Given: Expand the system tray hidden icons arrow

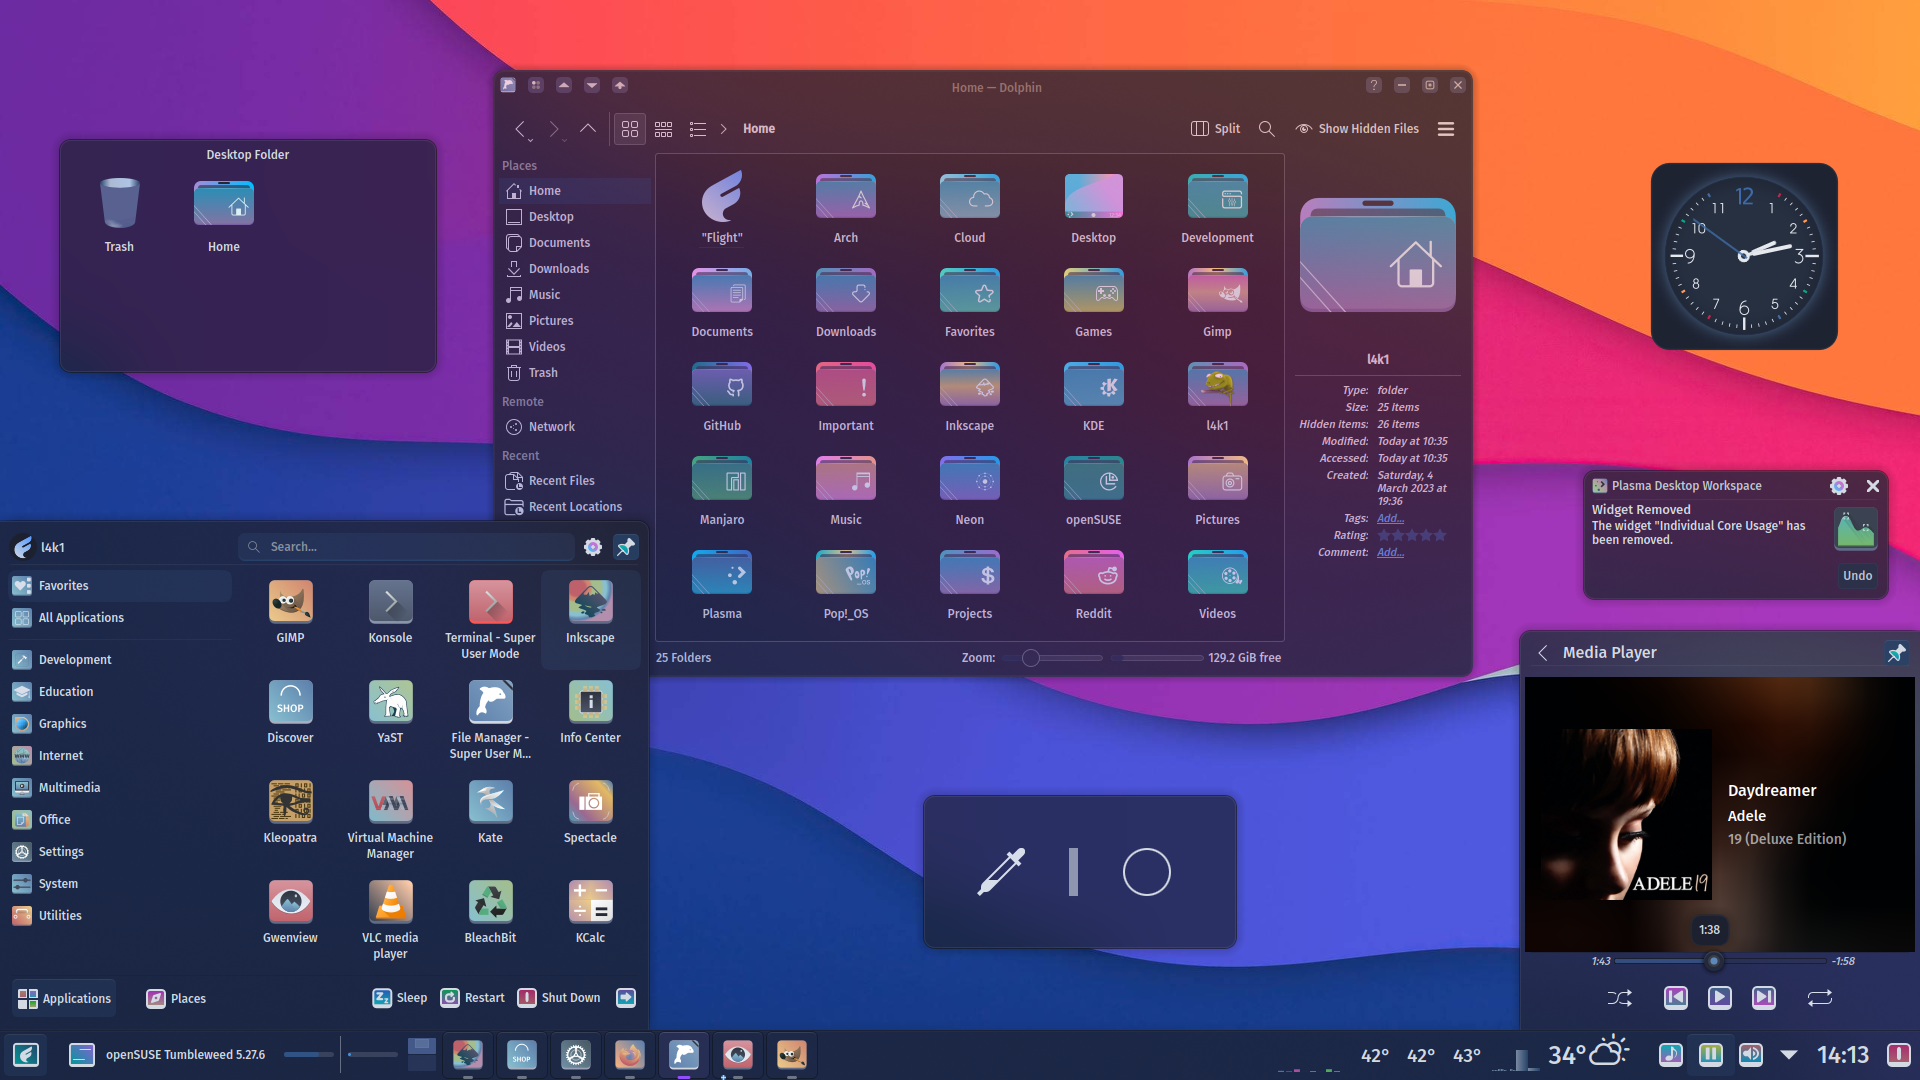Looking at the screenshot, I should [x=1789, y=1054].
